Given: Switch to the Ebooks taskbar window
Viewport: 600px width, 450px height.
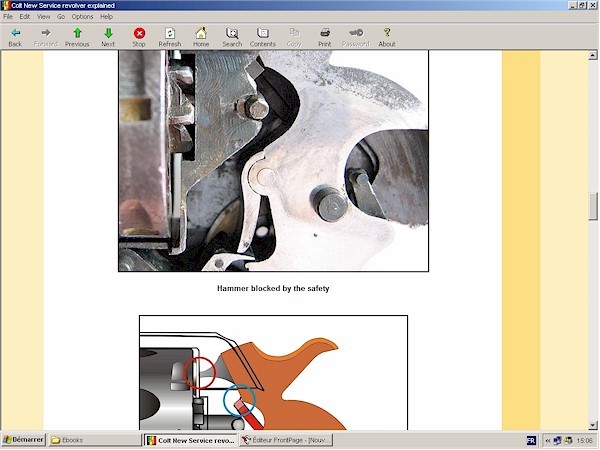Looking at the screenshot, I should pos(94,440).
